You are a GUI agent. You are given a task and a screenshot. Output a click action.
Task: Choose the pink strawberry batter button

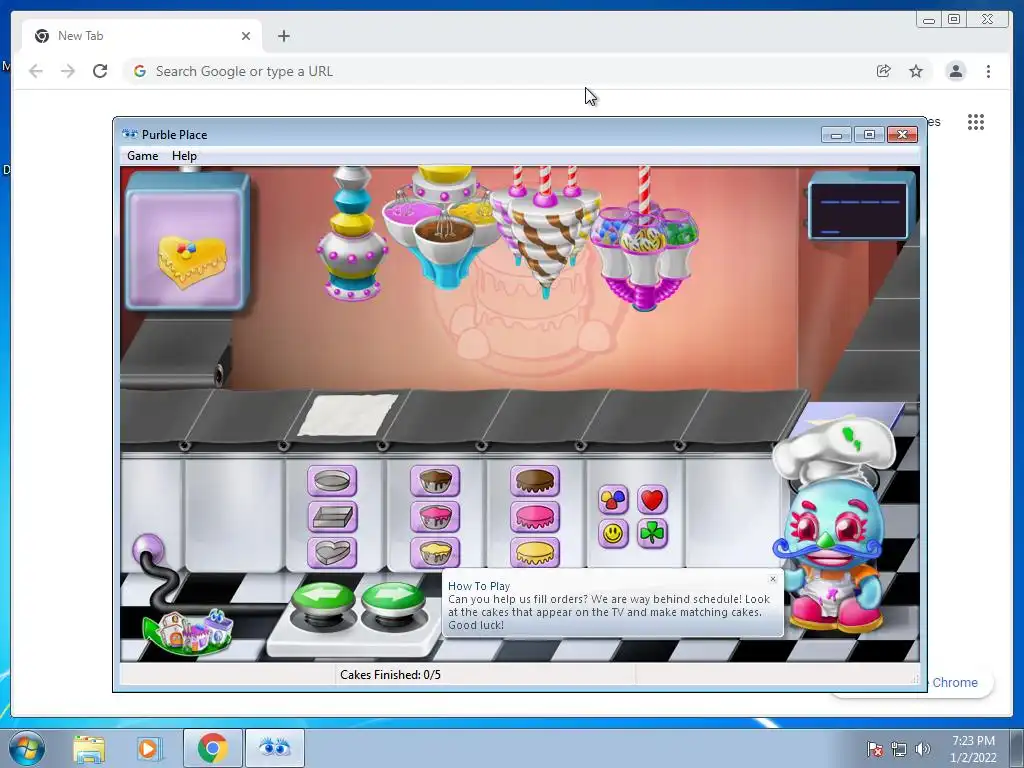435,517
